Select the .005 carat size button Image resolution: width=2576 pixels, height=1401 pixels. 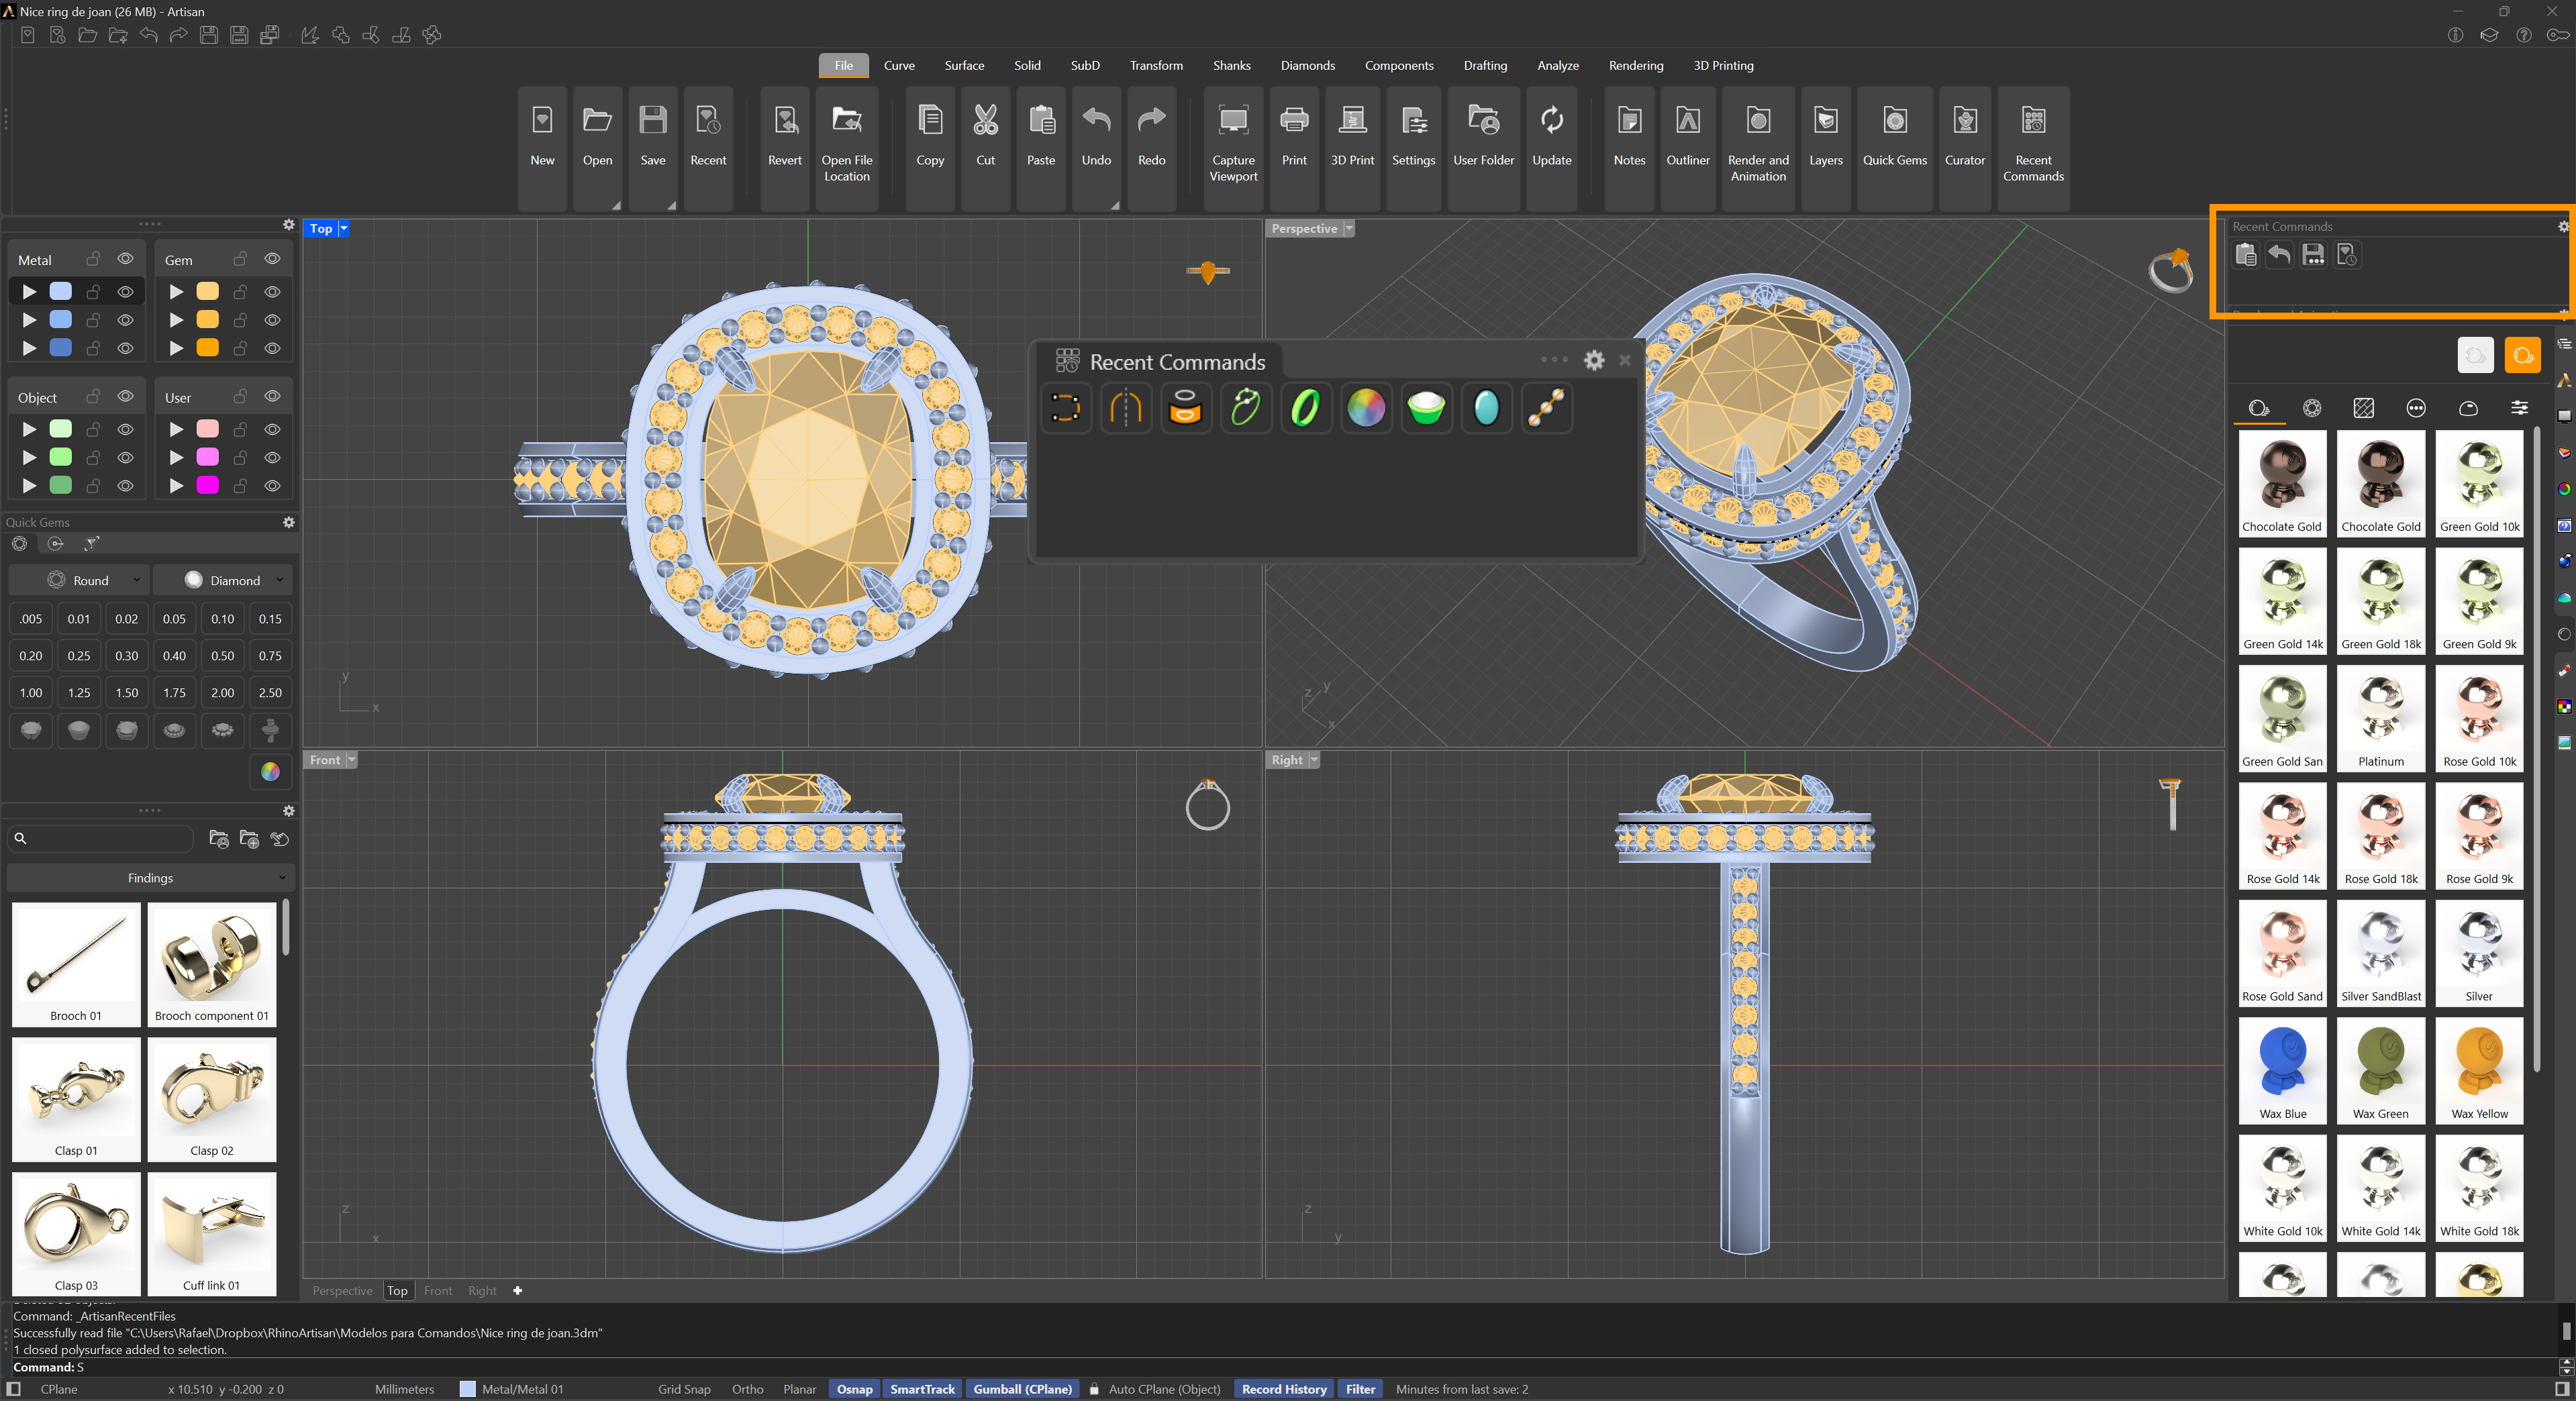pyautogui.click(x=31, y=619)
